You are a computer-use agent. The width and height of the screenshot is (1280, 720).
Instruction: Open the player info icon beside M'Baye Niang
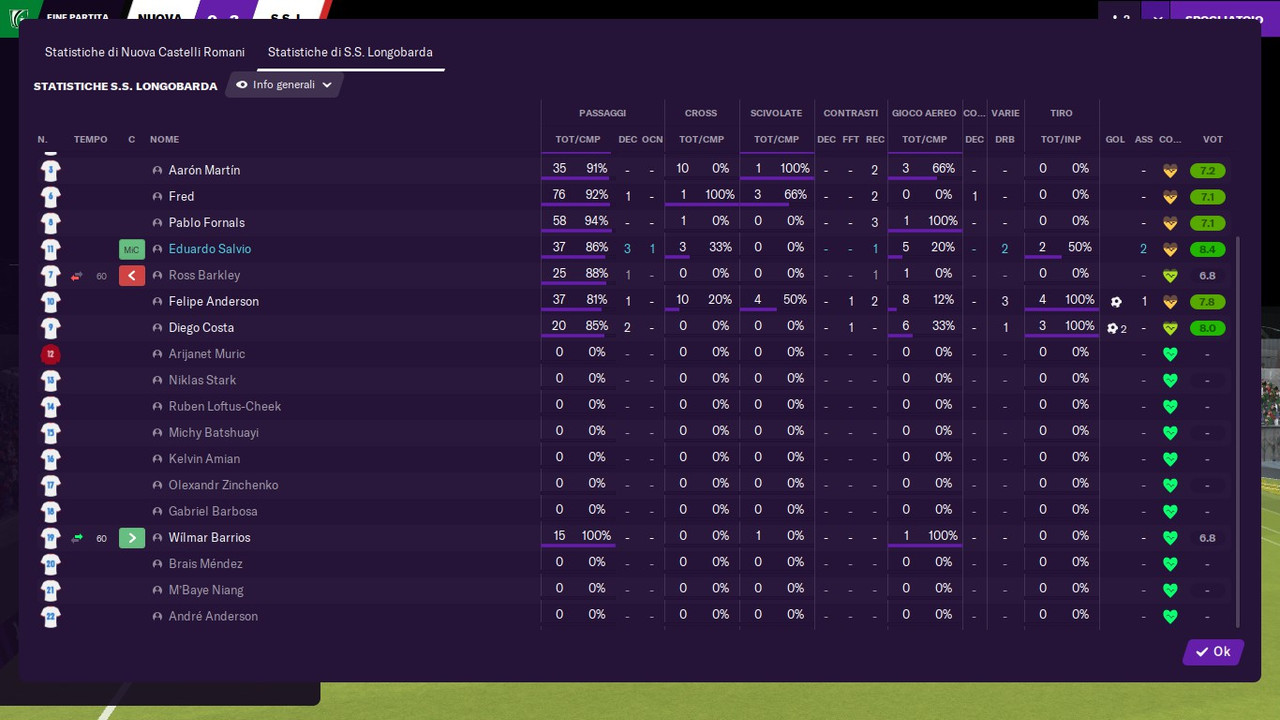[x=157, y=590]
